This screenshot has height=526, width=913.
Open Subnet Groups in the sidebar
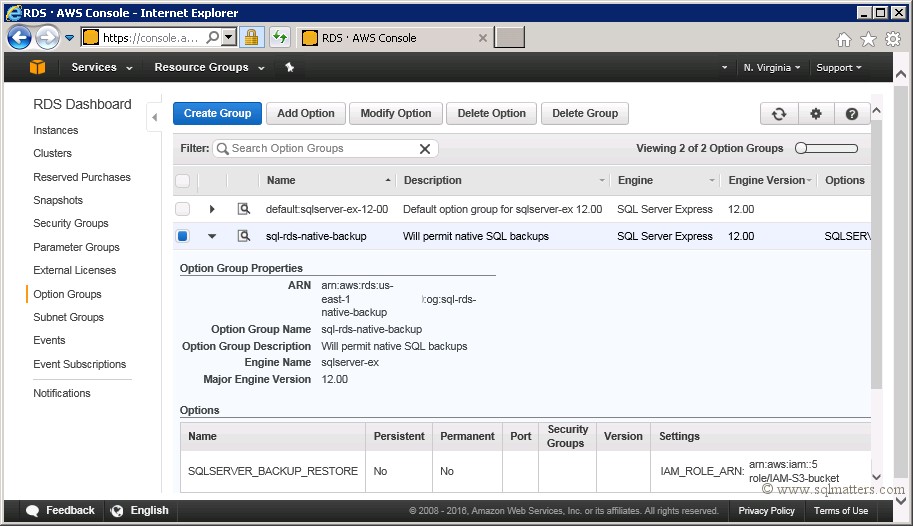68,317
